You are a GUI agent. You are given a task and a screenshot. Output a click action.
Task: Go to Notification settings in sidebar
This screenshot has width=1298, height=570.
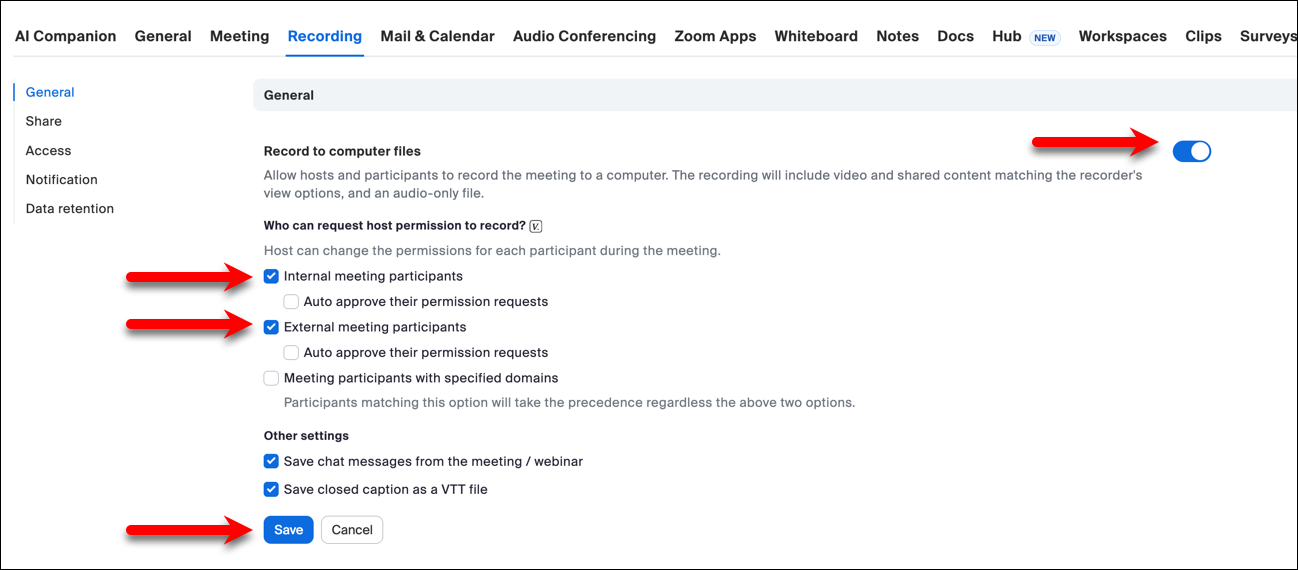(62, 180)
